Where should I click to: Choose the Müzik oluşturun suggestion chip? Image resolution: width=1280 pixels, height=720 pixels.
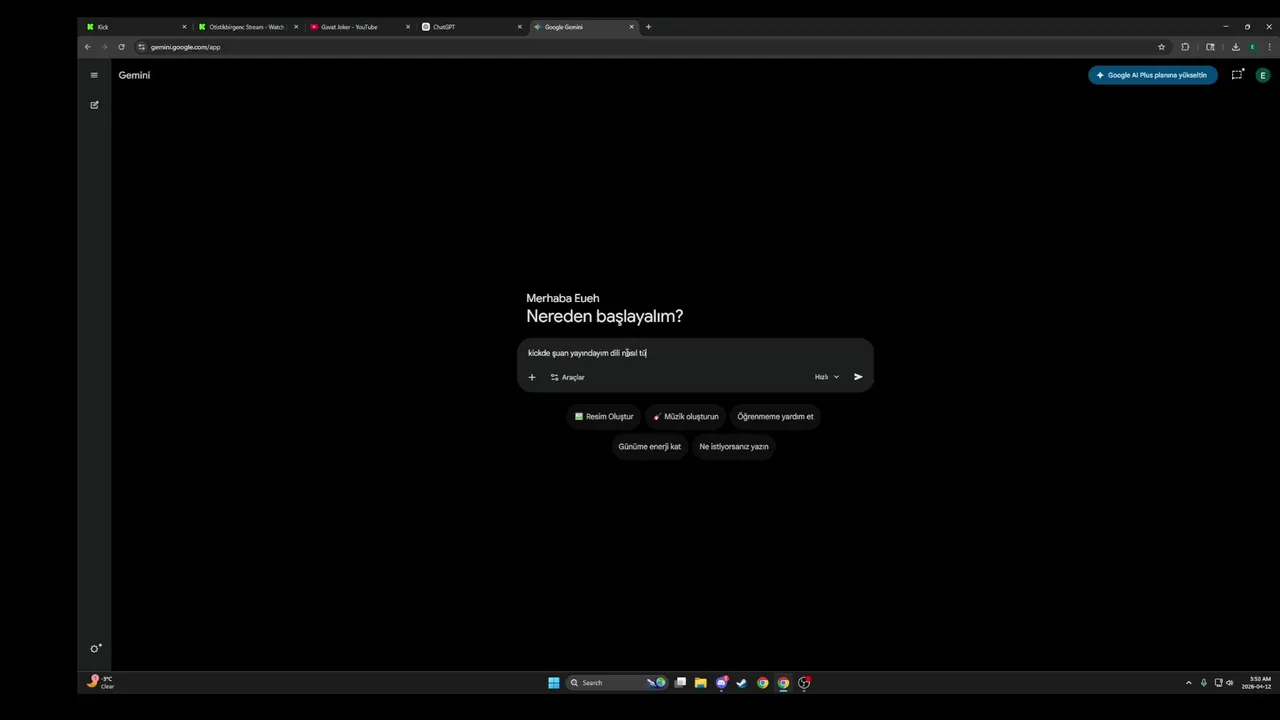pyautogui.click(x=686, y=416)
